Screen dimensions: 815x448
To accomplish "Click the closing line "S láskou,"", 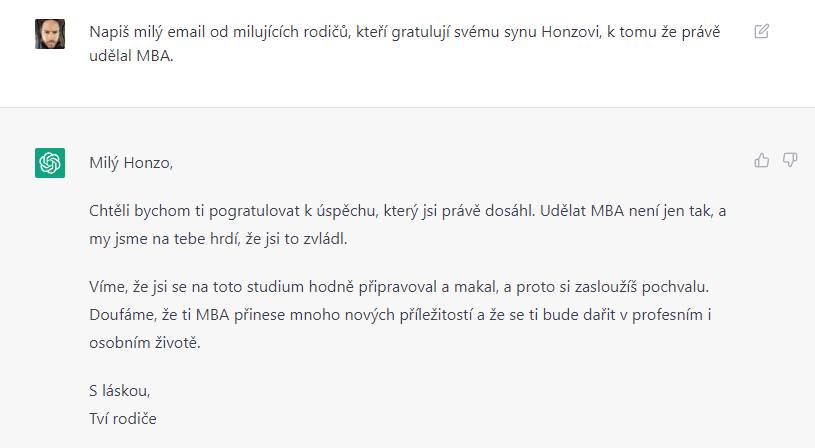I will (119, 391).
